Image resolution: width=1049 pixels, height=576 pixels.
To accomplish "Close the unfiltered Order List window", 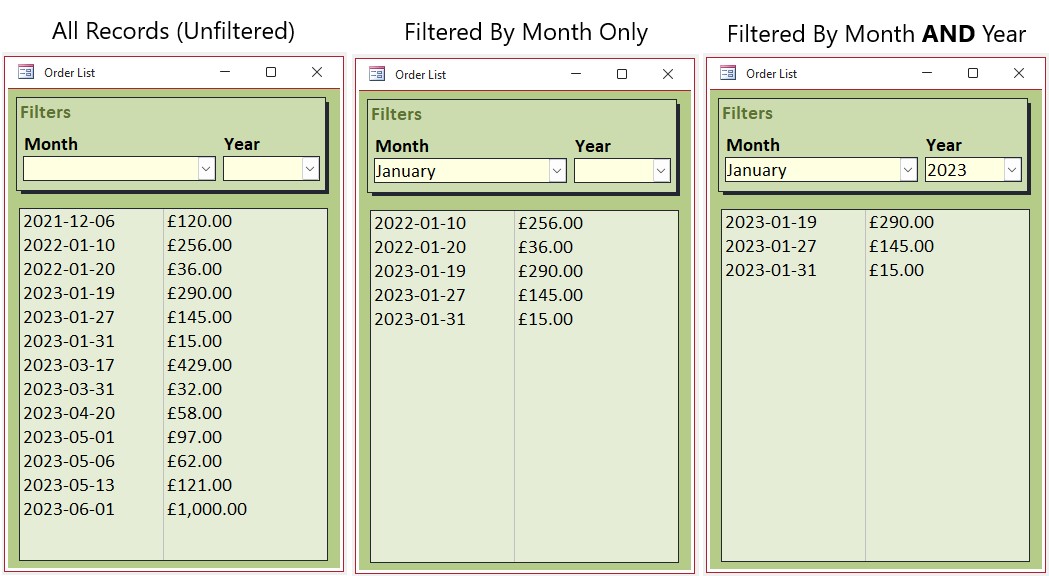I will point(317,72).
